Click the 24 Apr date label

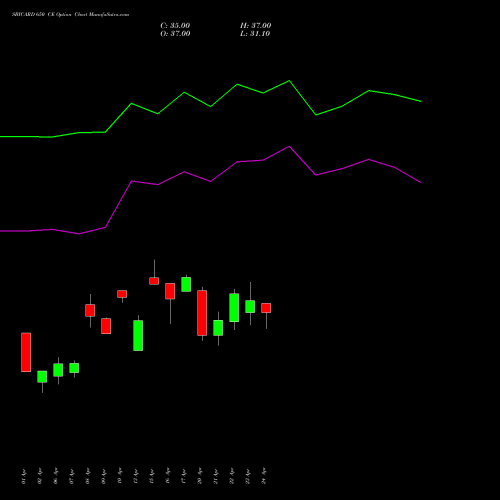[264, 476]
